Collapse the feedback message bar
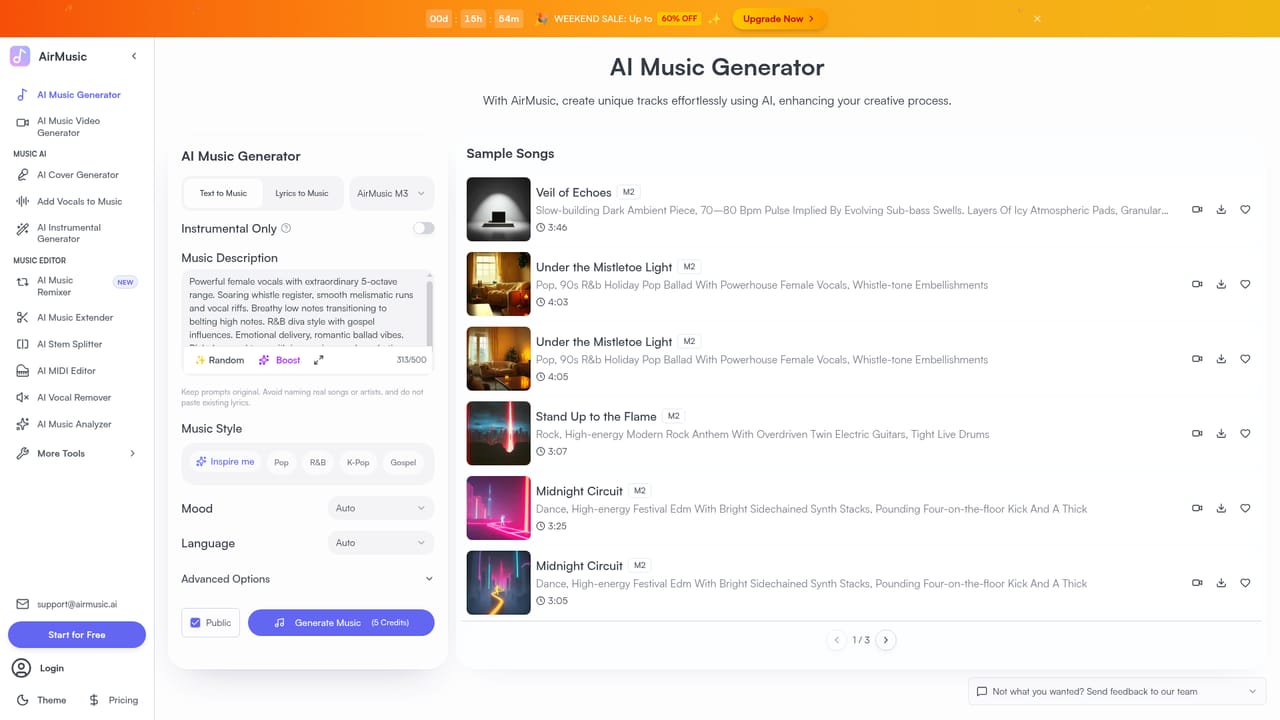The height and width of the screenshot is (720, 1280). pos(1253,691)
